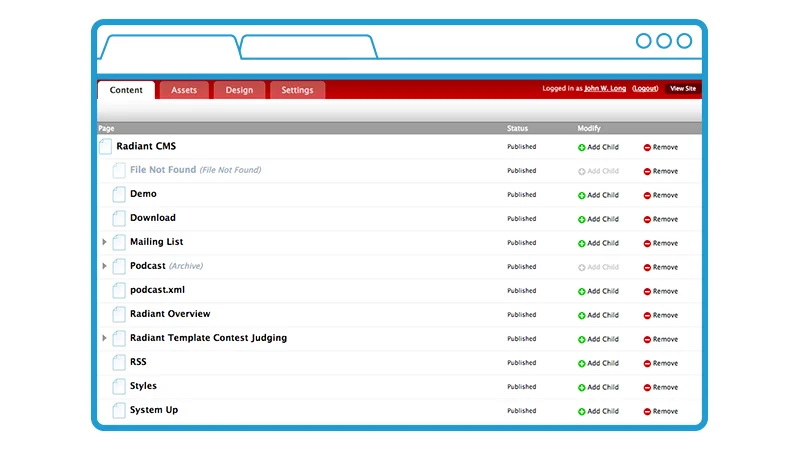Image resolution: width=800 pixels, height=450 pixels.
Task: Click the Logout link
Action: coord(645,88)
